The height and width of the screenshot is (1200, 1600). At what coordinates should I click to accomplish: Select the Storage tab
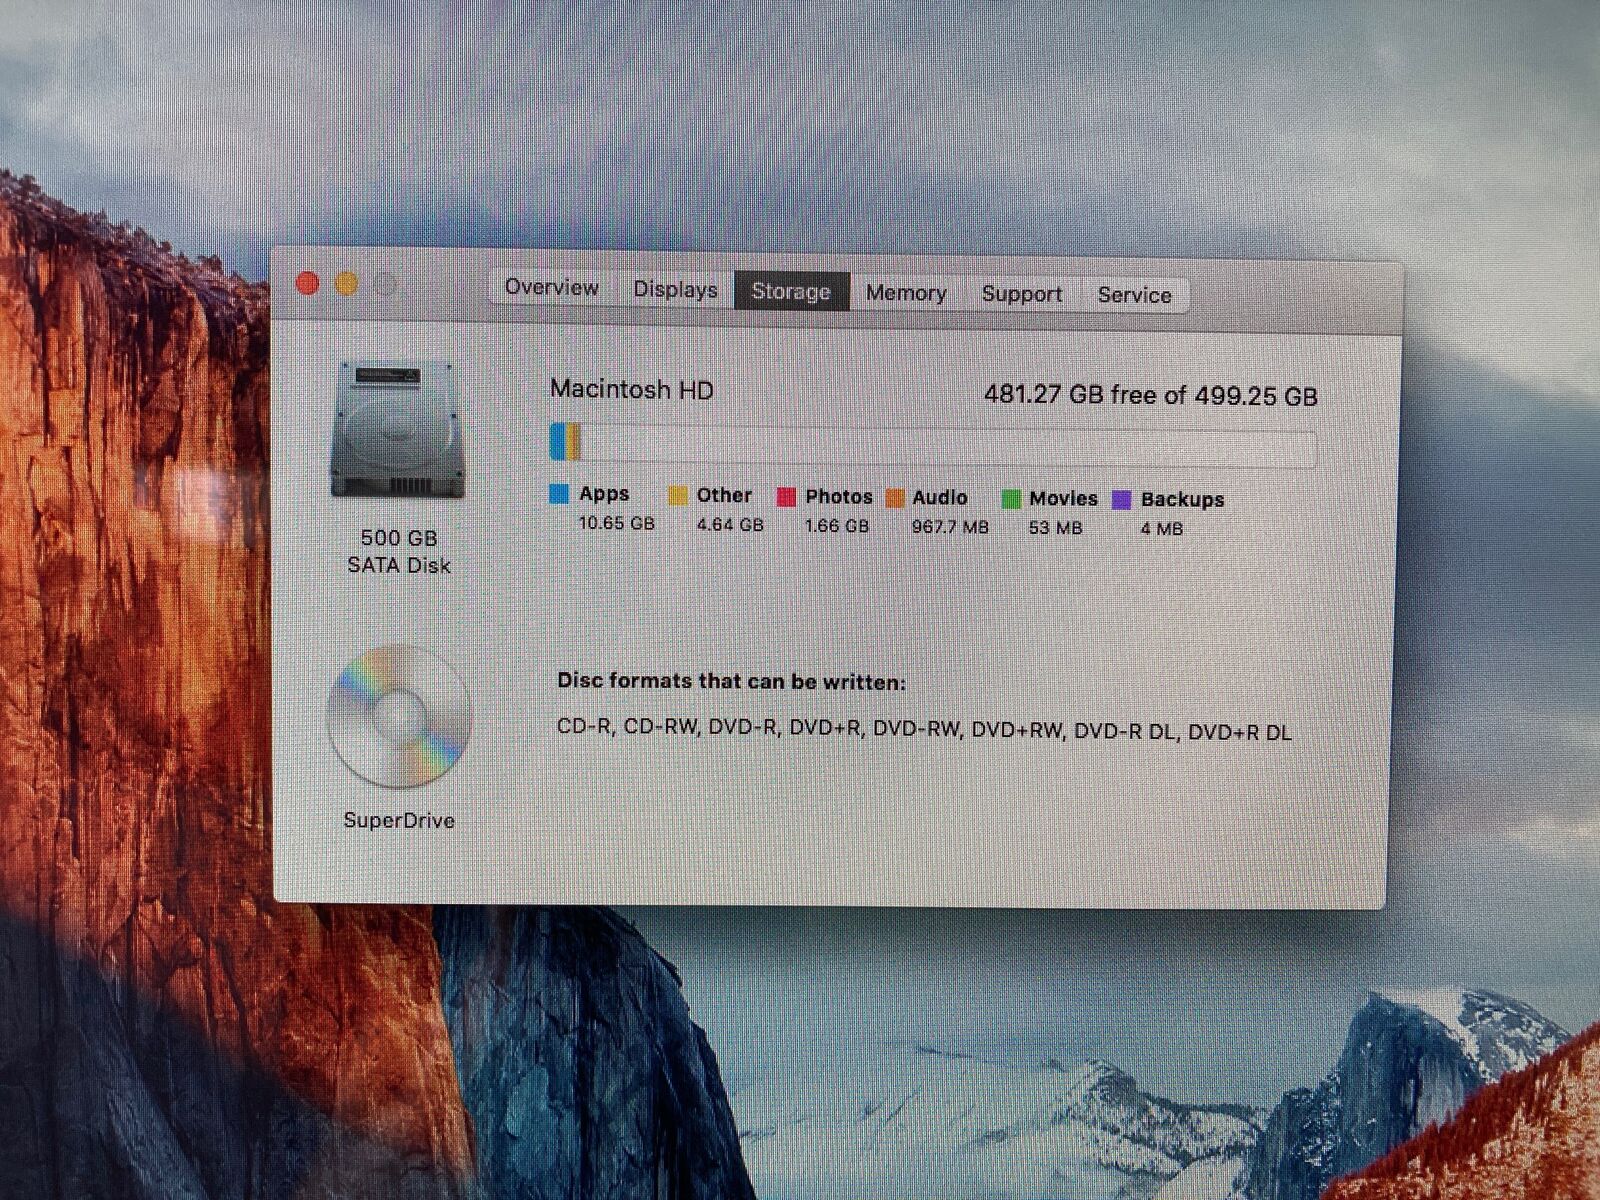(x=791, y=291)
